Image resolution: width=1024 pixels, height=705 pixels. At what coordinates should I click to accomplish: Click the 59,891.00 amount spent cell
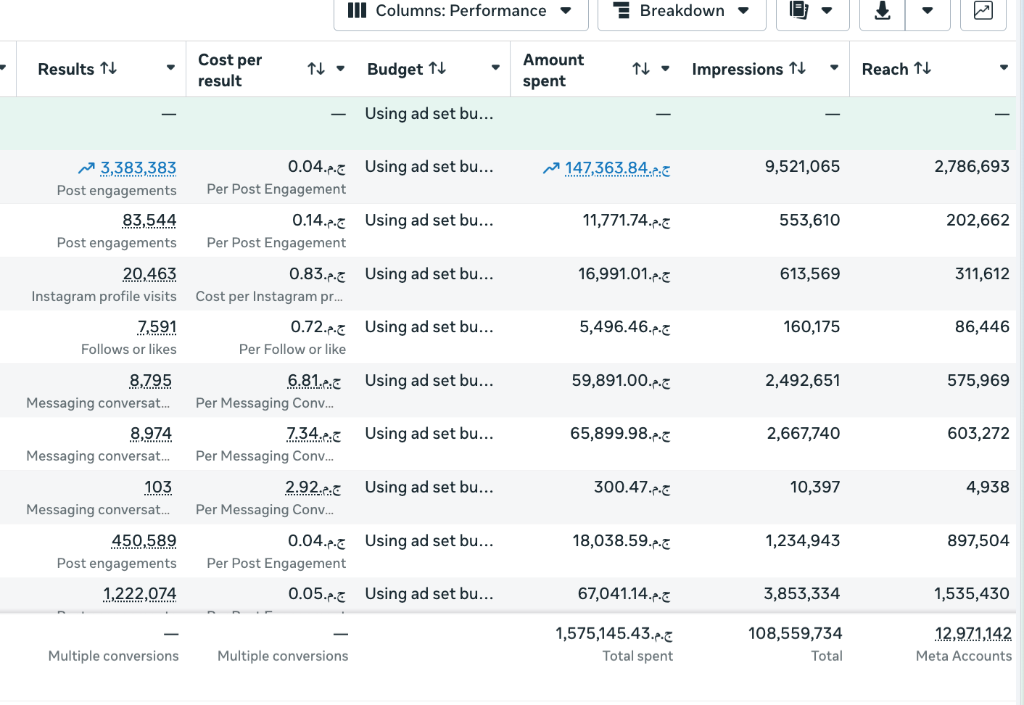click(x=621, y=381)
